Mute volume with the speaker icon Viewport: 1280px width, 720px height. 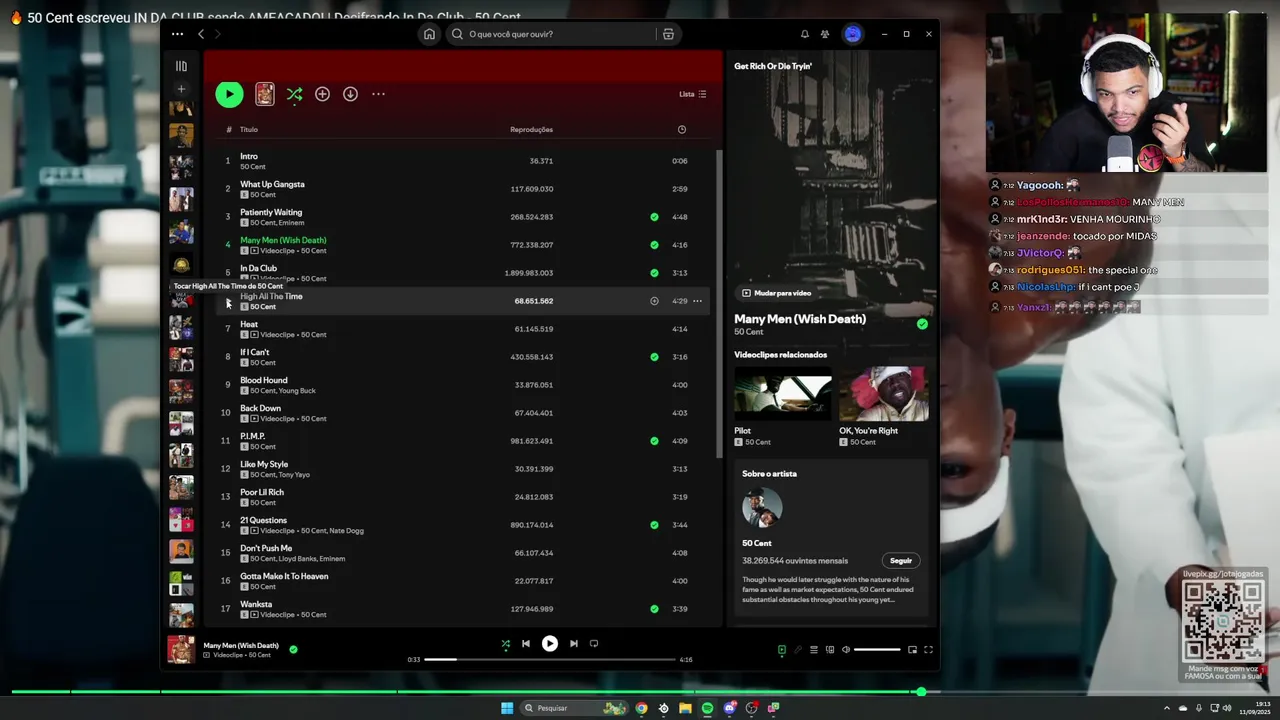point(845,650)
